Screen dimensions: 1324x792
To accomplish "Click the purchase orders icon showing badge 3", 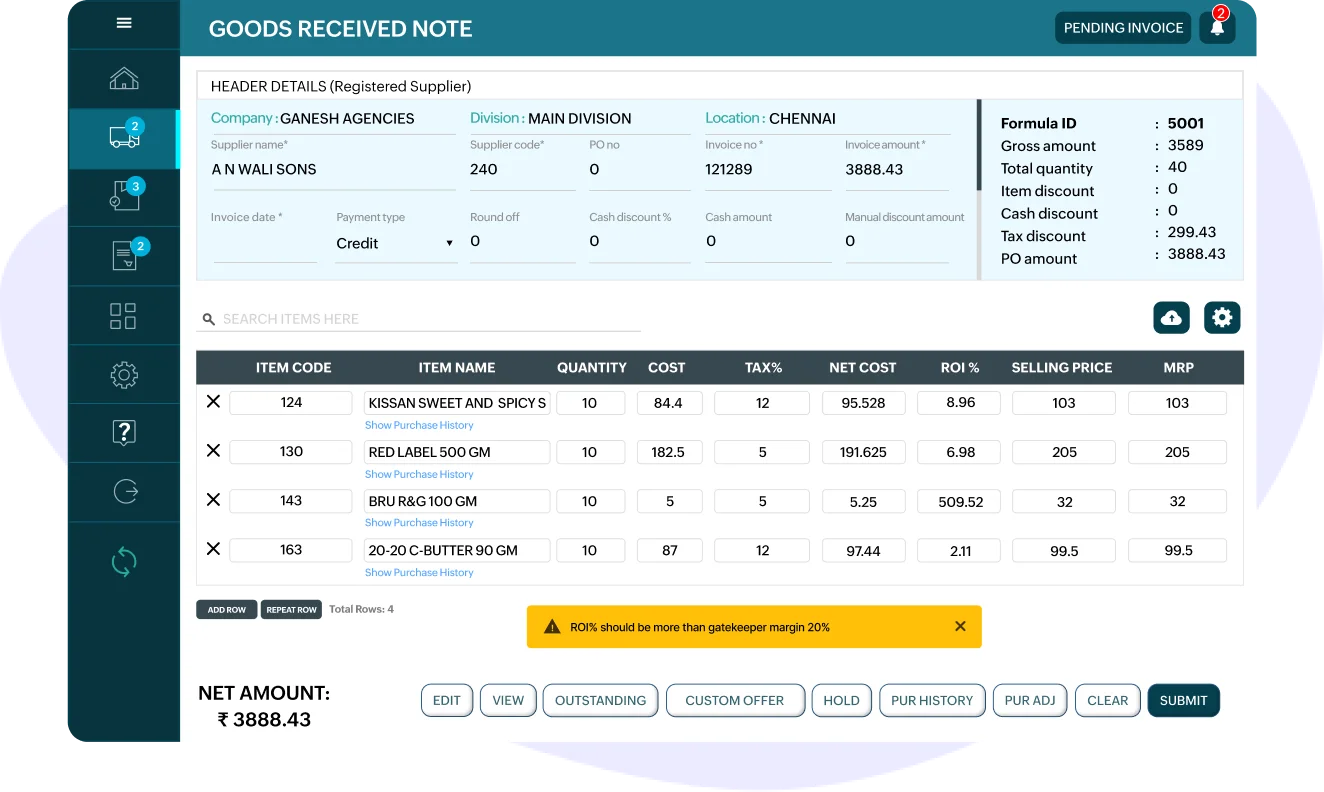I will pos(124,197).
